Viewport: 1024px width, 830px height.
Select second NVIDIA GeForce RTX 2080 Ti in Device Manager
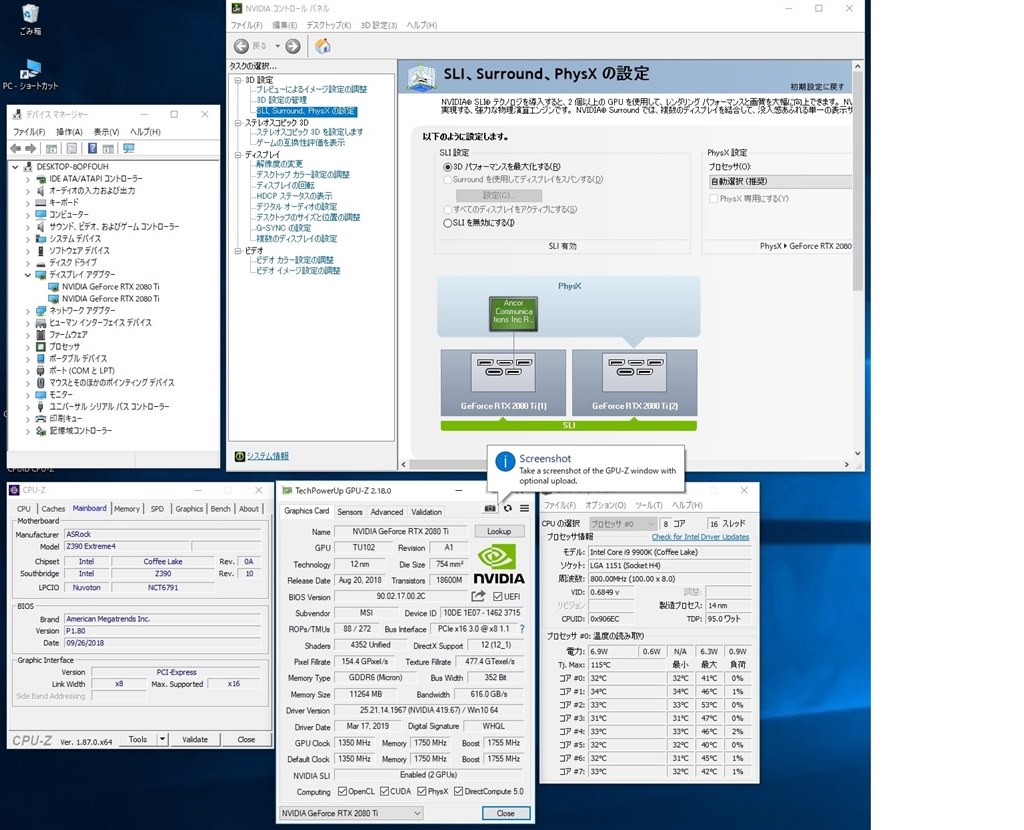click(110, 298)
